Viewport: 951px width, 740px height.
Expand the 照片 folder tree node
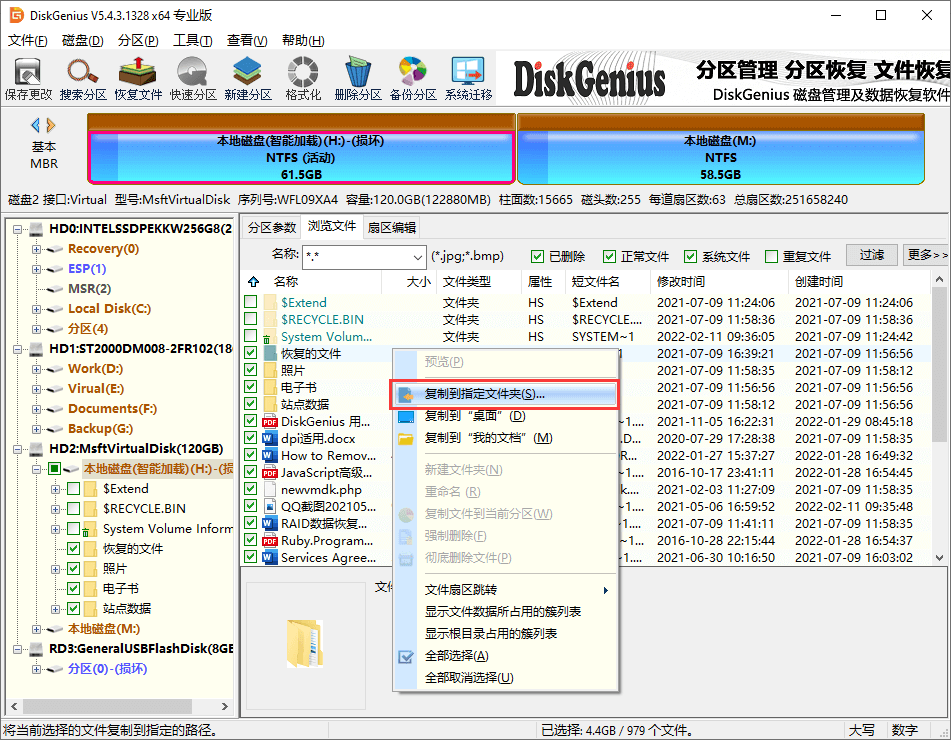coord(55,570)
